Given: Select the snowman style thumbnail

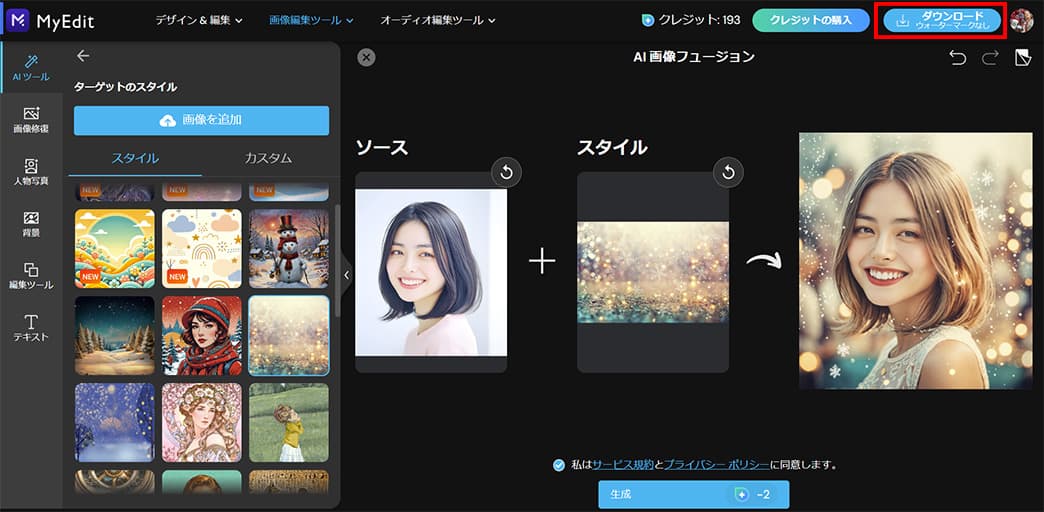Looking at the screenshot, I should pyautogui.click(x=288, y=248).
